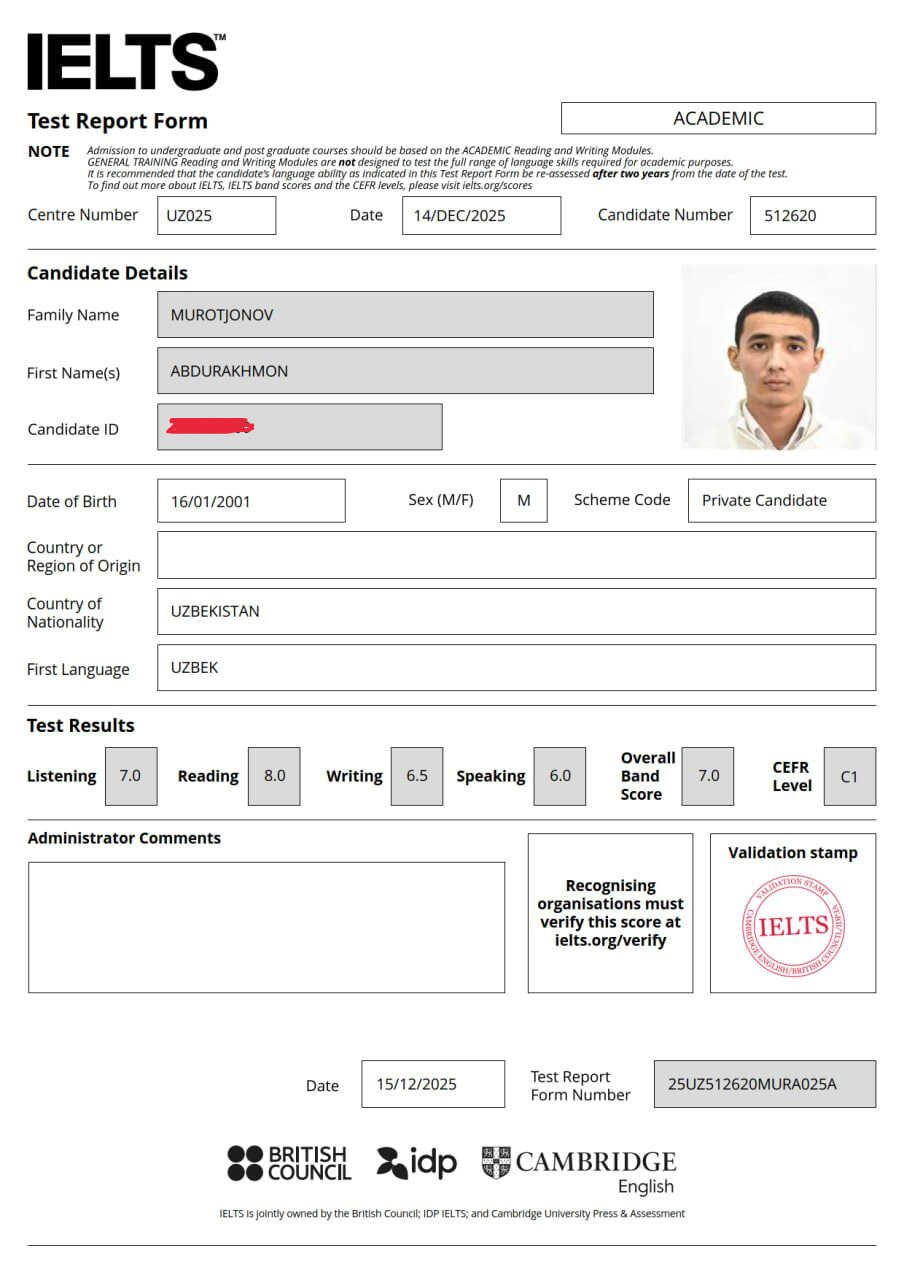This screenshot has height=1280, width=904.
Task: Select the Centre Number field UZ025
Action: [216, 216]
